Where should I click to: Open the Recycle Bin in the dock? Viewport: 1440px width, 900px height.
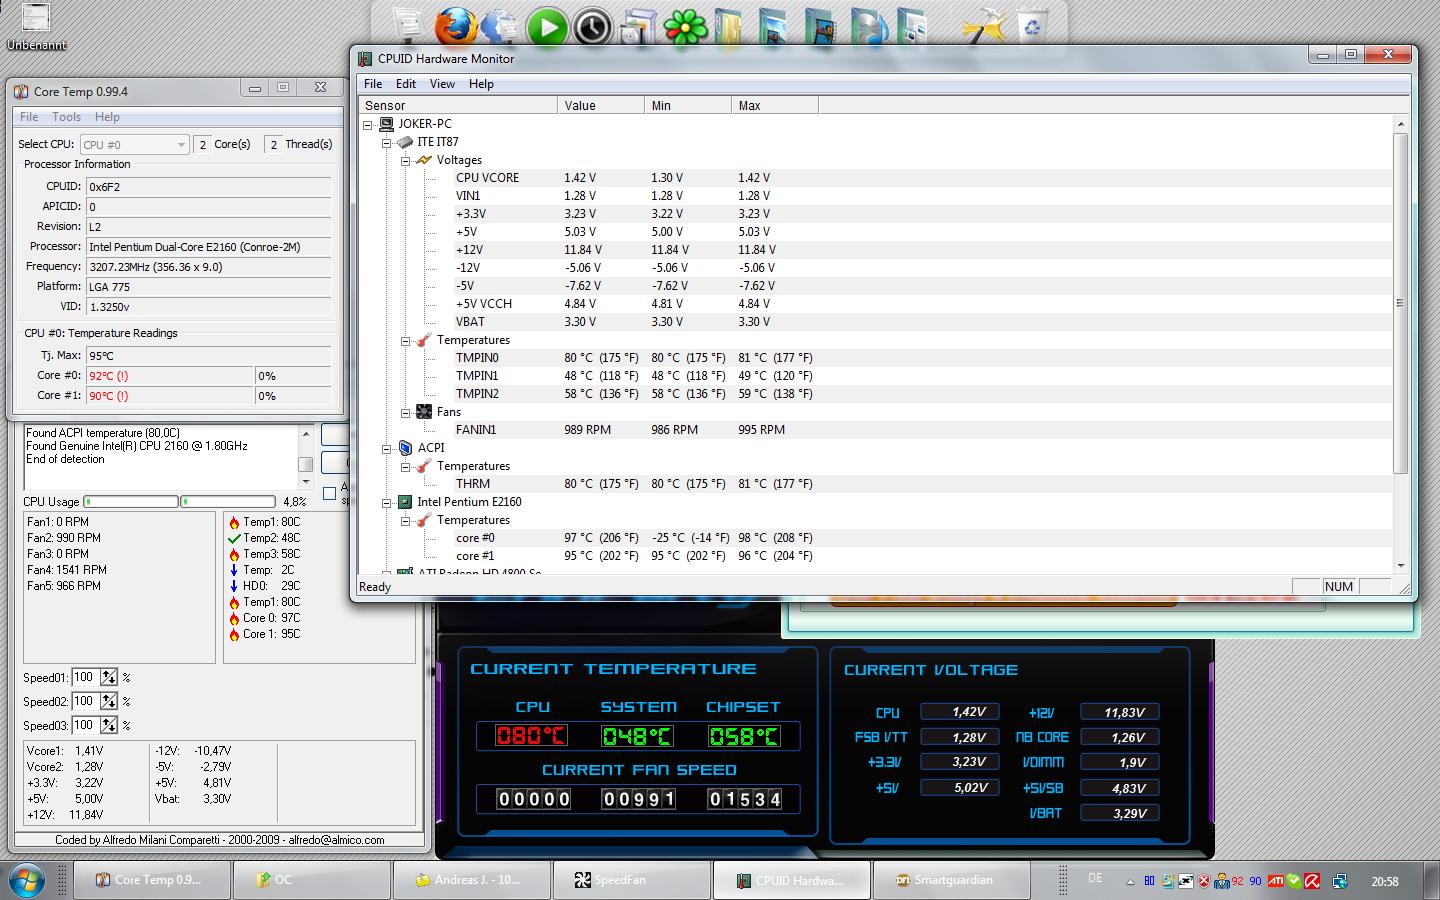(x=1032, y=26)
